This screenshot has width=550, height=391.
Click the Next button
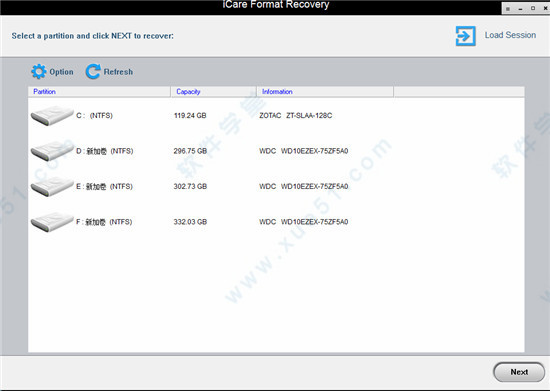tap(519, 372)
